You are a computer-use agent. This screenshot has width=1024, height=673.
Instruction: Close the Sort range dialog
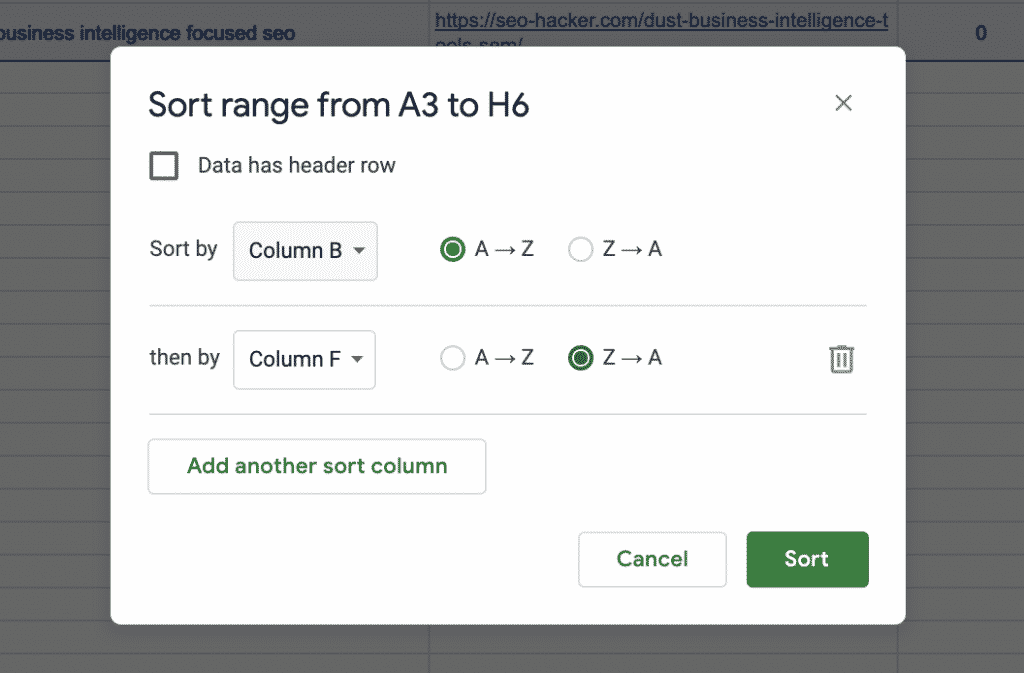click(x=843, y=103)
